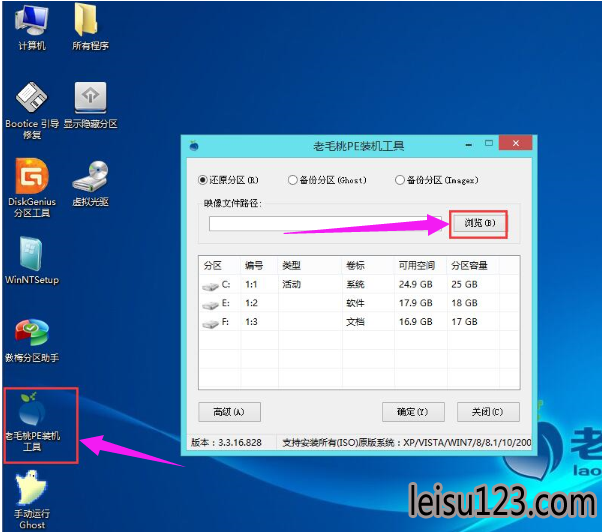Select 备份分区 (Imagex) radio option

point(437,180)
